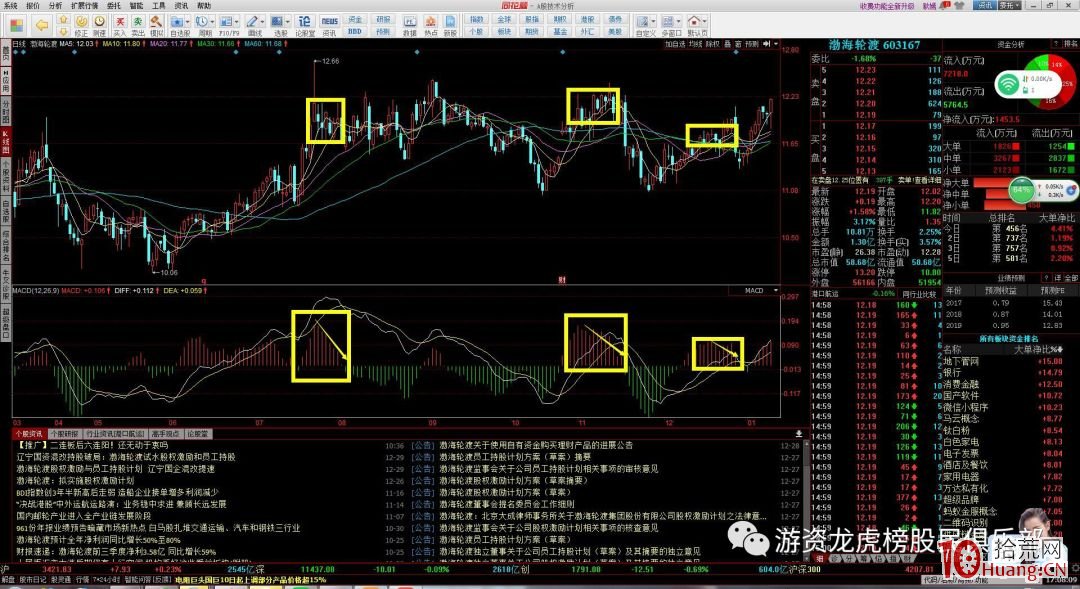Screen dimensions: 1080x589
Task: Click the shirt skin icon in title bar
Action: pyautogui.click(x=959, y=6)
